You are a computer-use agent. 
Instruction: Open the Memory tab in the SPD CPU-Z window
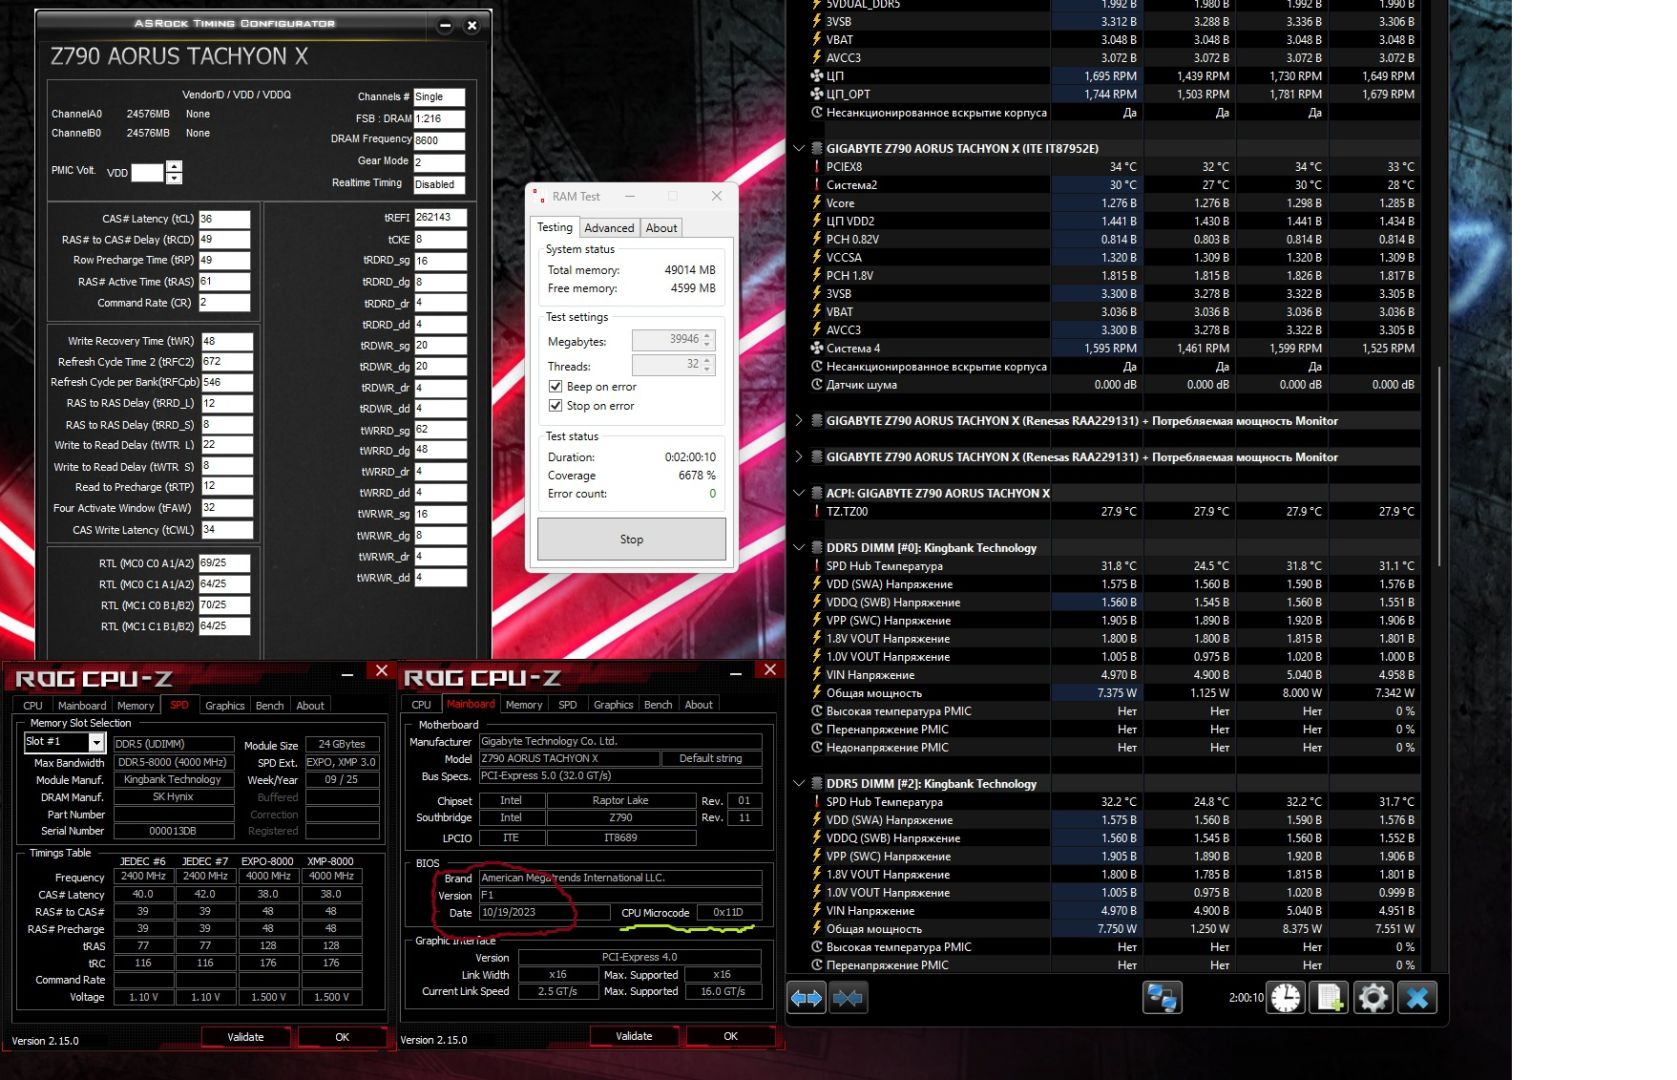[136, 705]
